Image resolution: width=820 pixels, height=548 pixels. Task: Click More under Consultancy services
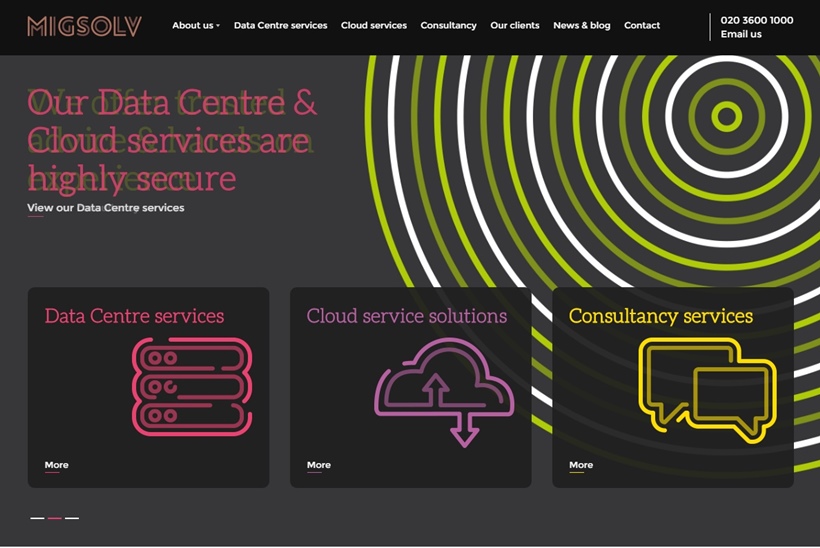click(580, 465)
